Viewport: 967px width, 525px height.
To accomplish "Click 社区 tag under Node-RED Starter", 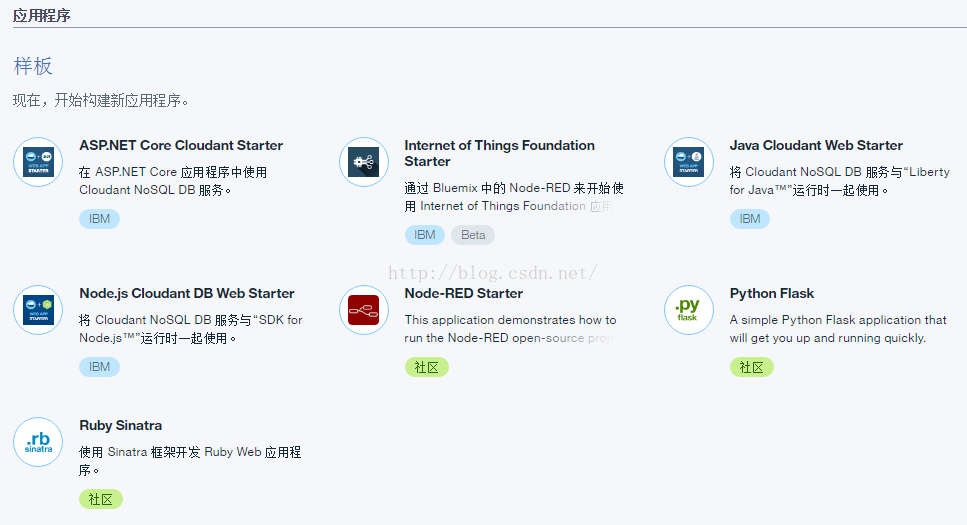I will (427, 367).
